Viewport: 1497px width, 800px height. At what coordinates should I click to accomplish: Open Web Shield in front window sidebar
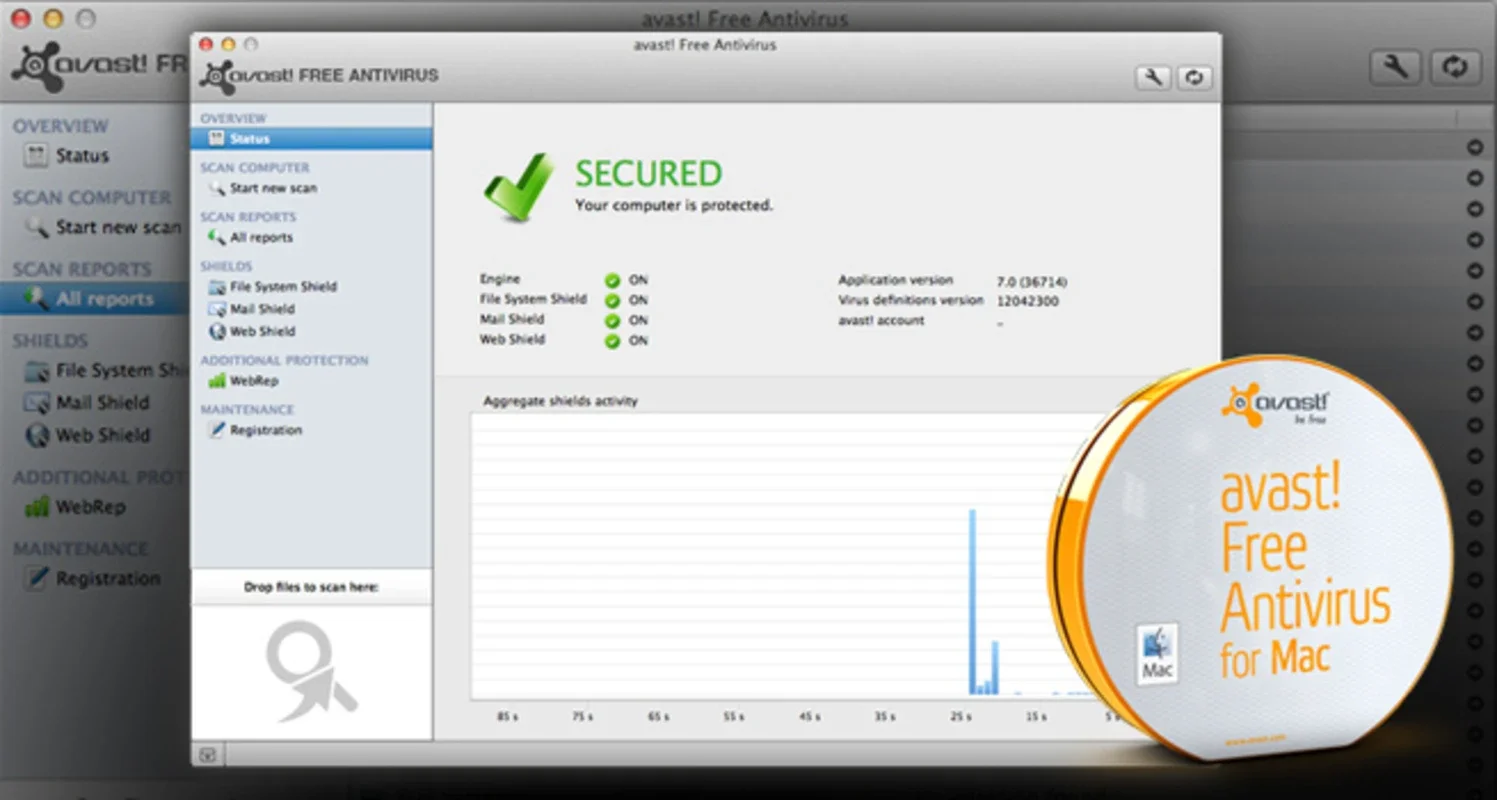click(262, 331)
